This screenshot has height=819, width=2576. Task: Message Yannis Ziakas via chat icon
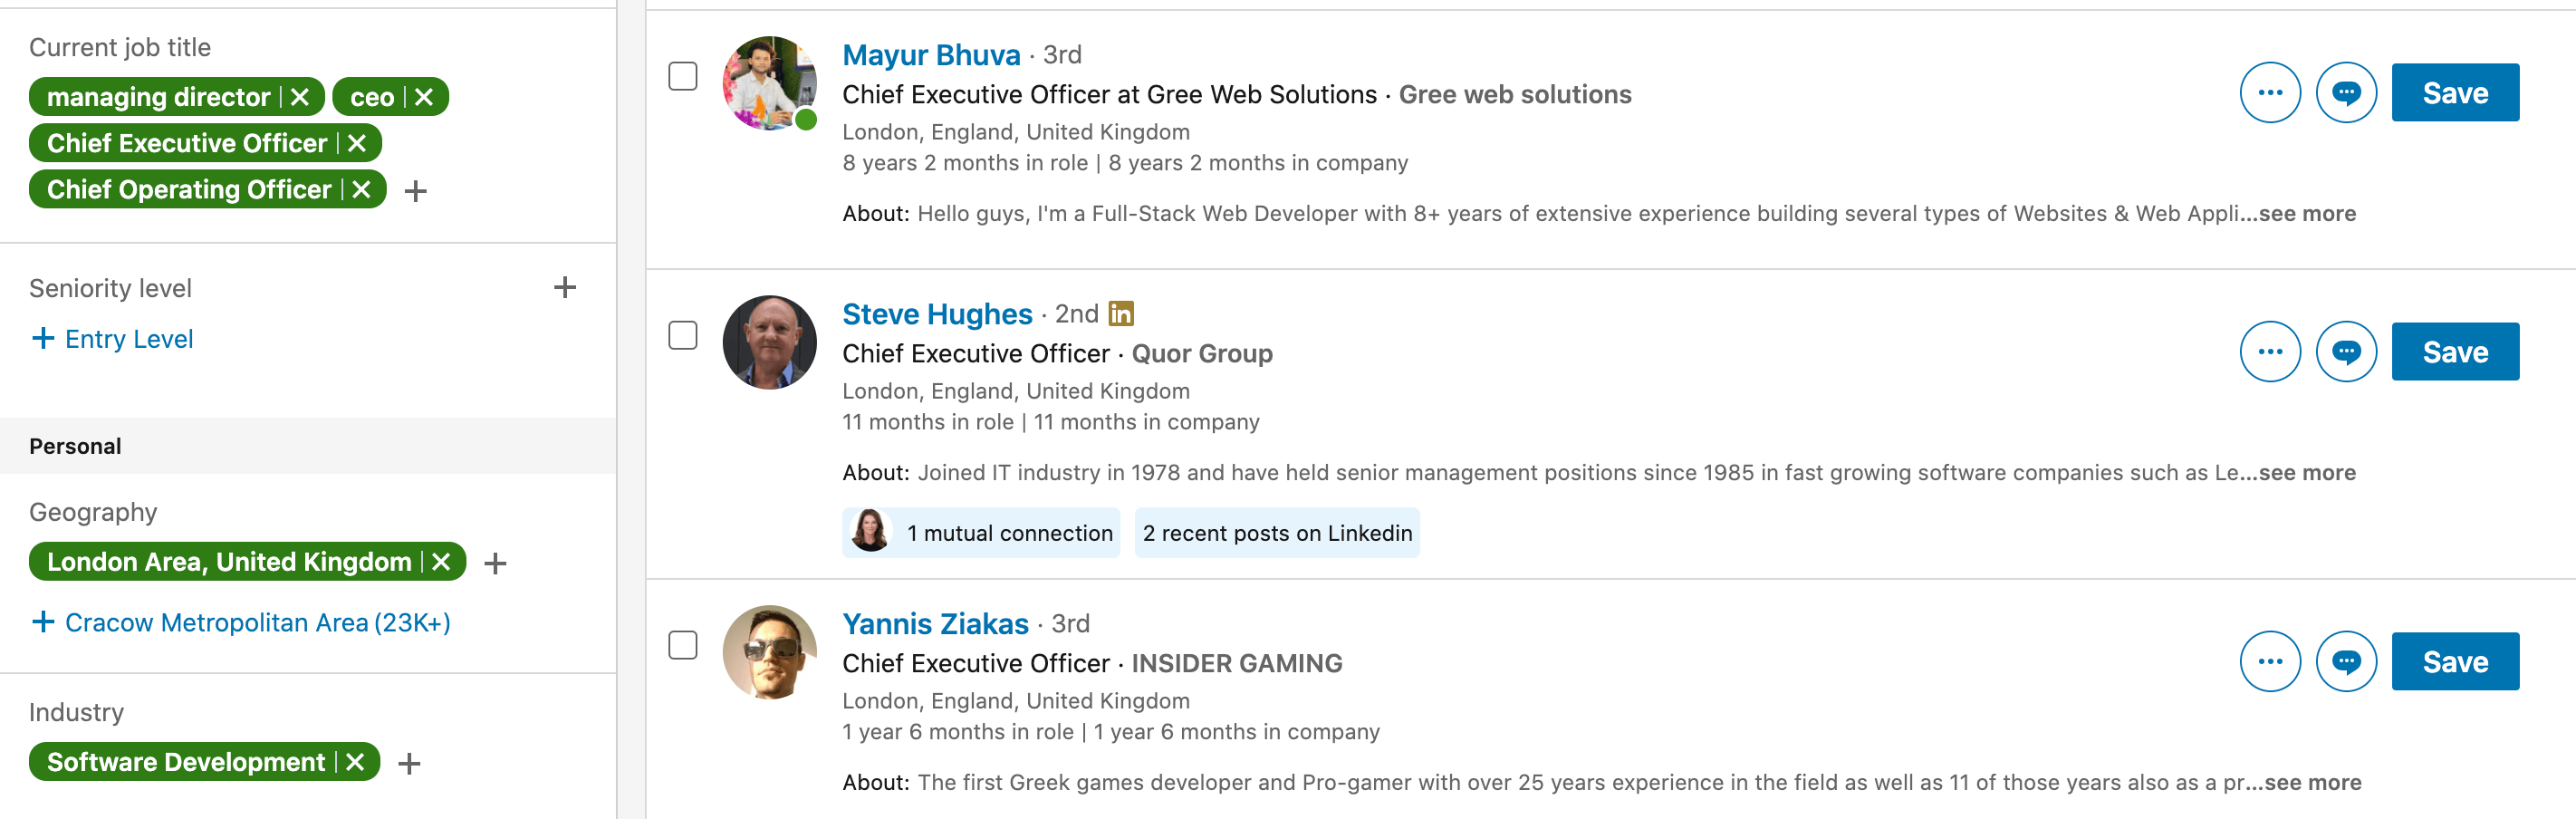tap(2345, 662)
